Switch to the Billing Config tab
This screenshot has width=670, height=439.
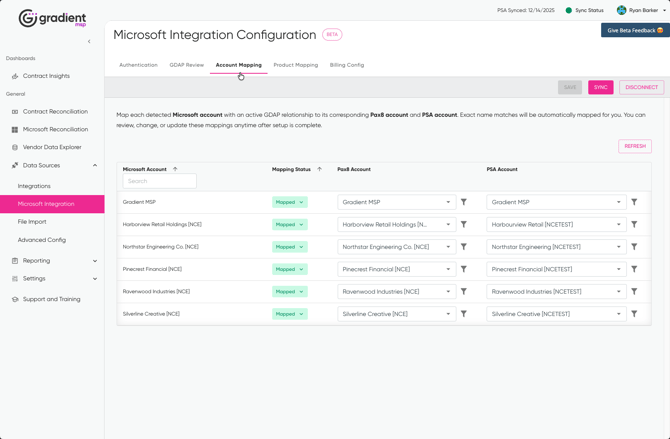coord(347,65)
